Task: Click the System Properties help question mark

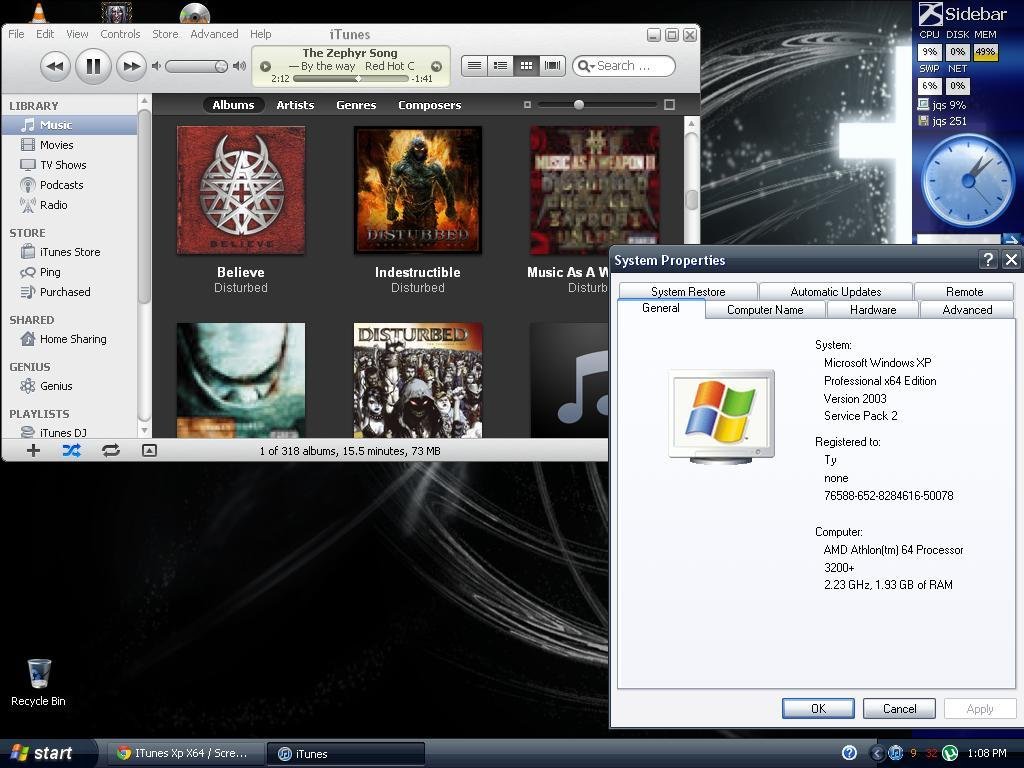Action: [x=988, y=260]
